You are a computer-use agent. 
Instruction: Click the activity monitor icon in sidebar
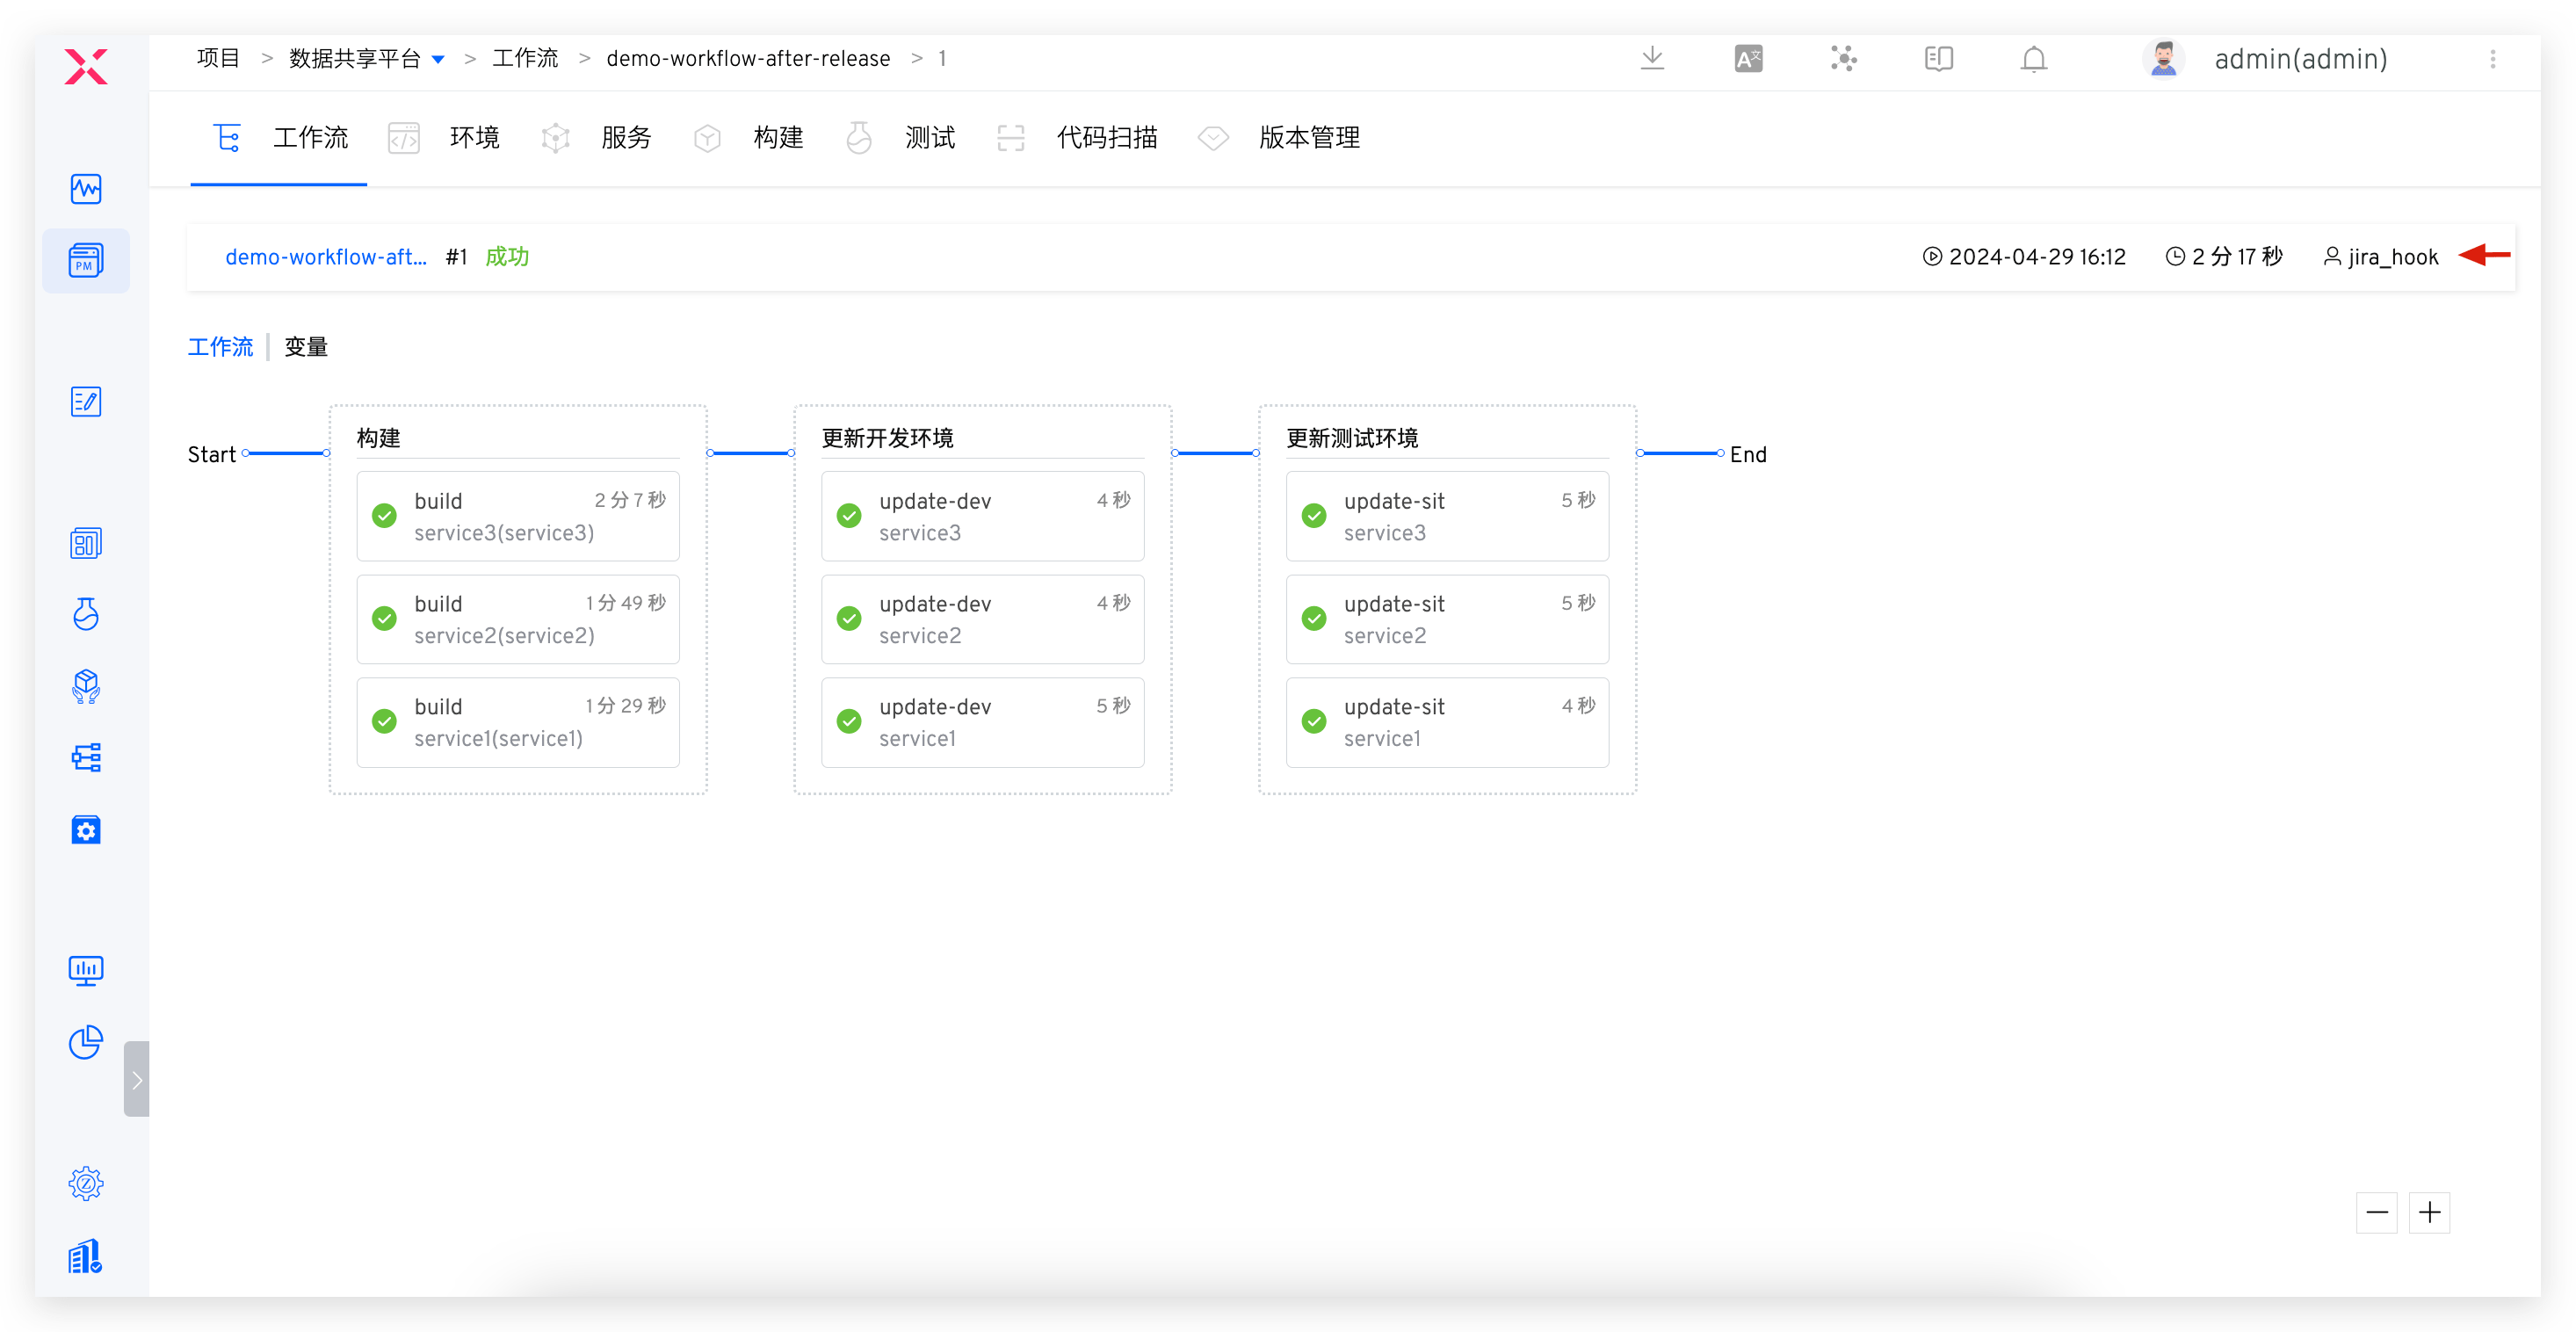pyautogui.click(x=86, y=189)
